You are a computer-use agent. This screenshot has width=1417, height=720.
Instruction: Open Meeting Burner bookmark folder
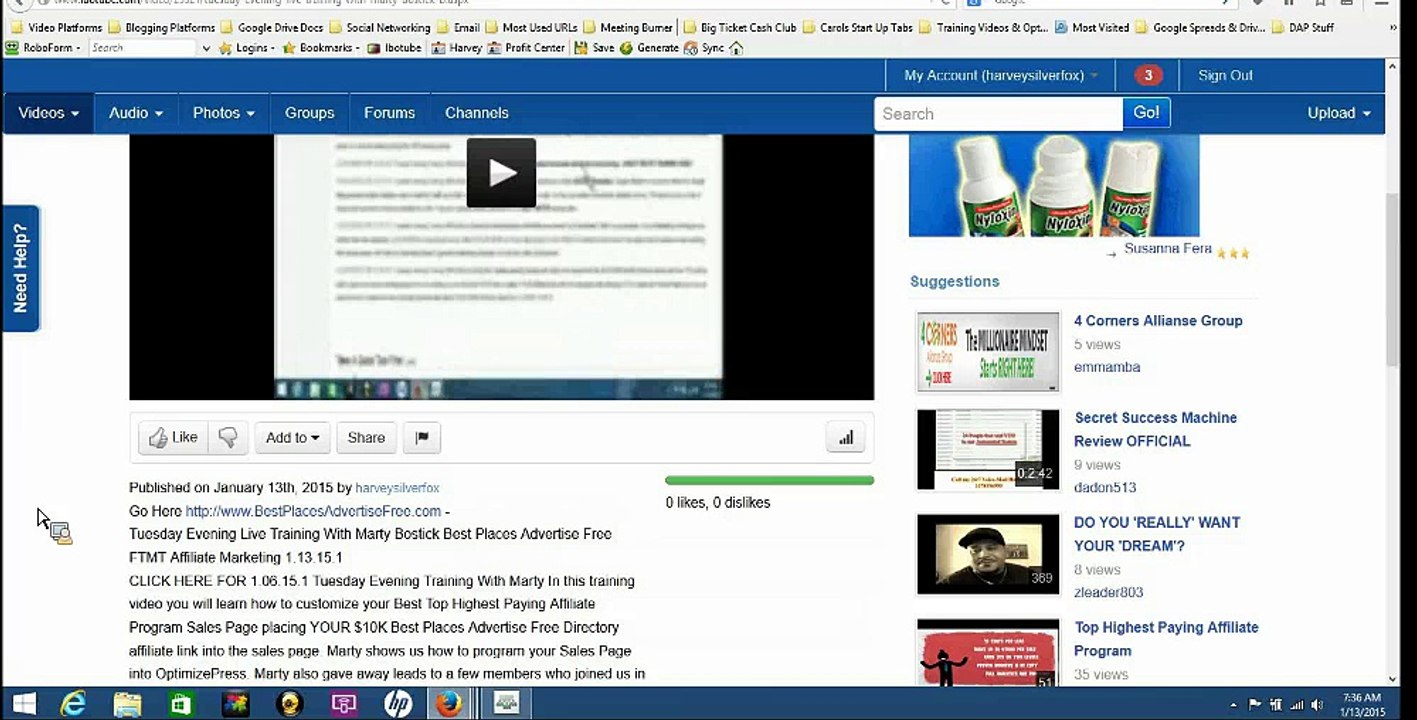[x=627, y=28]
